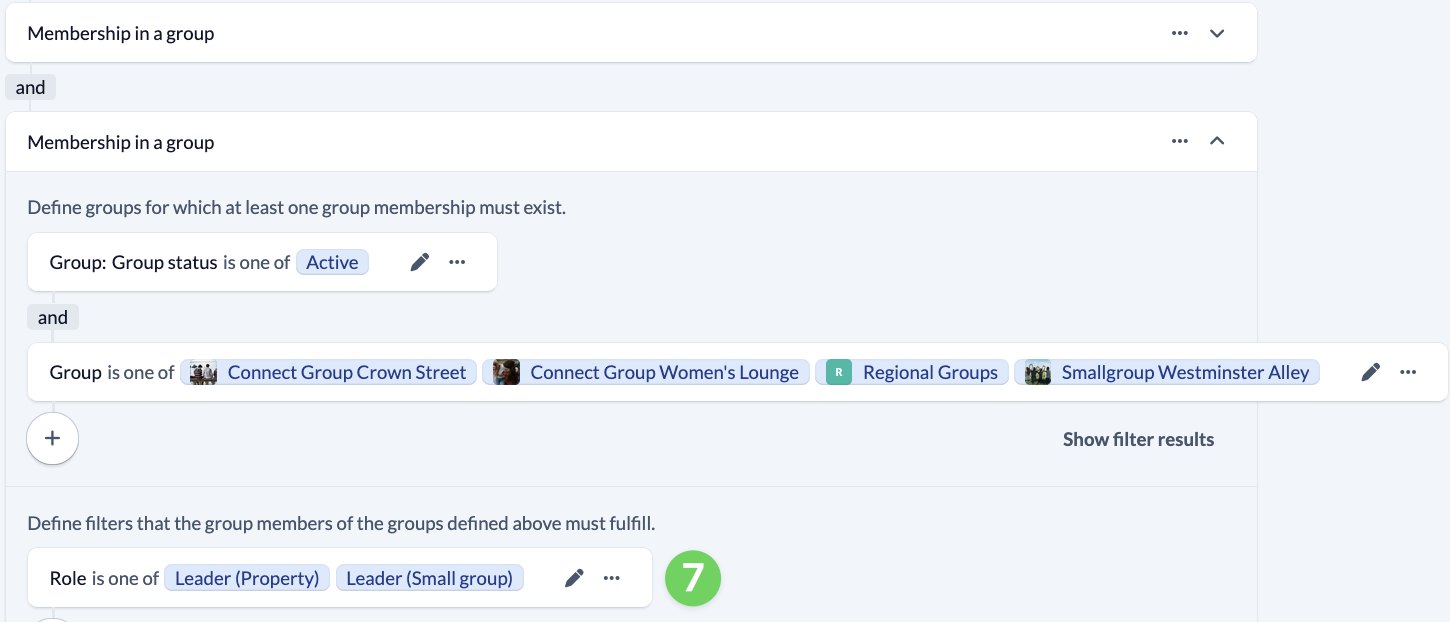Click the green 7 result count badge
1450x622 pixels.
click(693, 578)
